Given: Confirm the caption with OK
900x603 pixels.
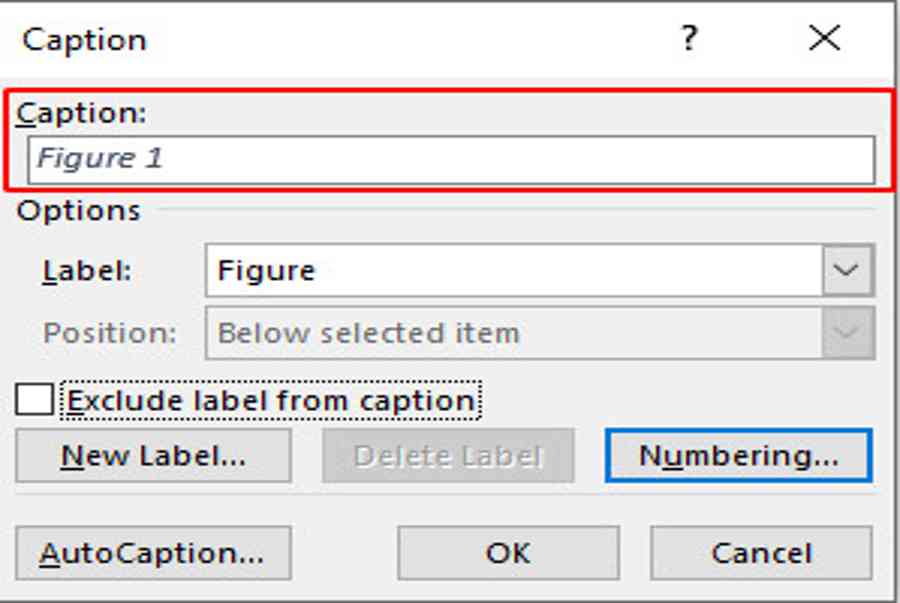Looking at the screenshot, I should [x=508, y=553].
